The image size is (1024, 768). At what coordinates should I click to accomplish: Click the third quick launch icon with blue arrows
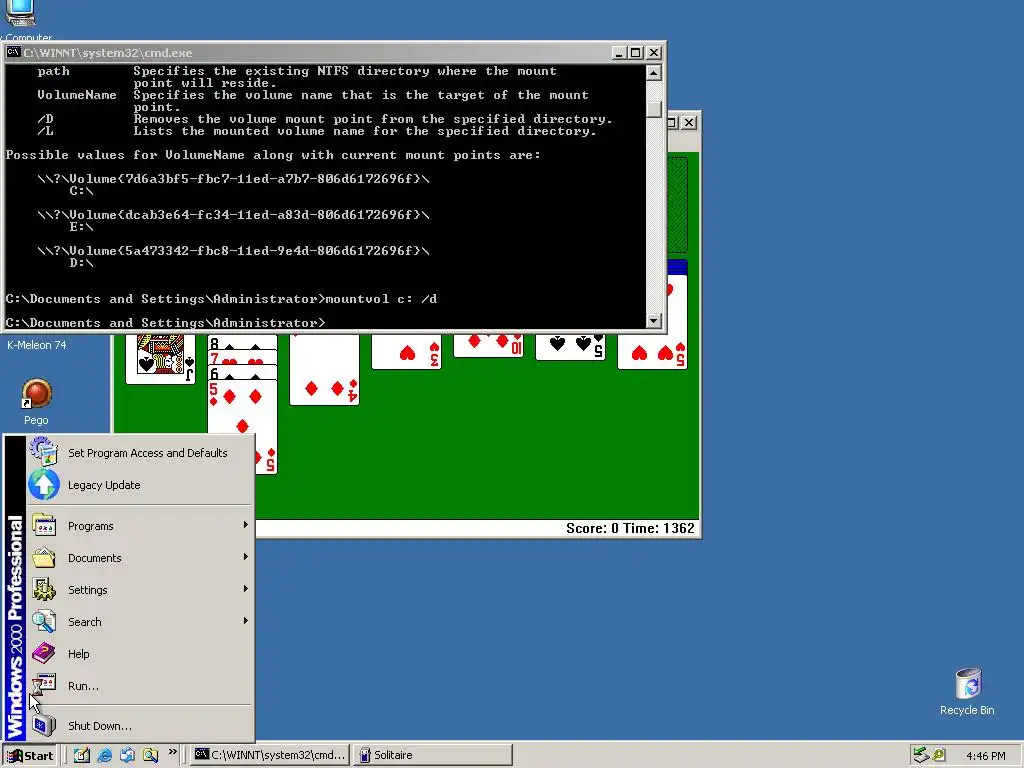pyautogui.click(x=127, y=755)
